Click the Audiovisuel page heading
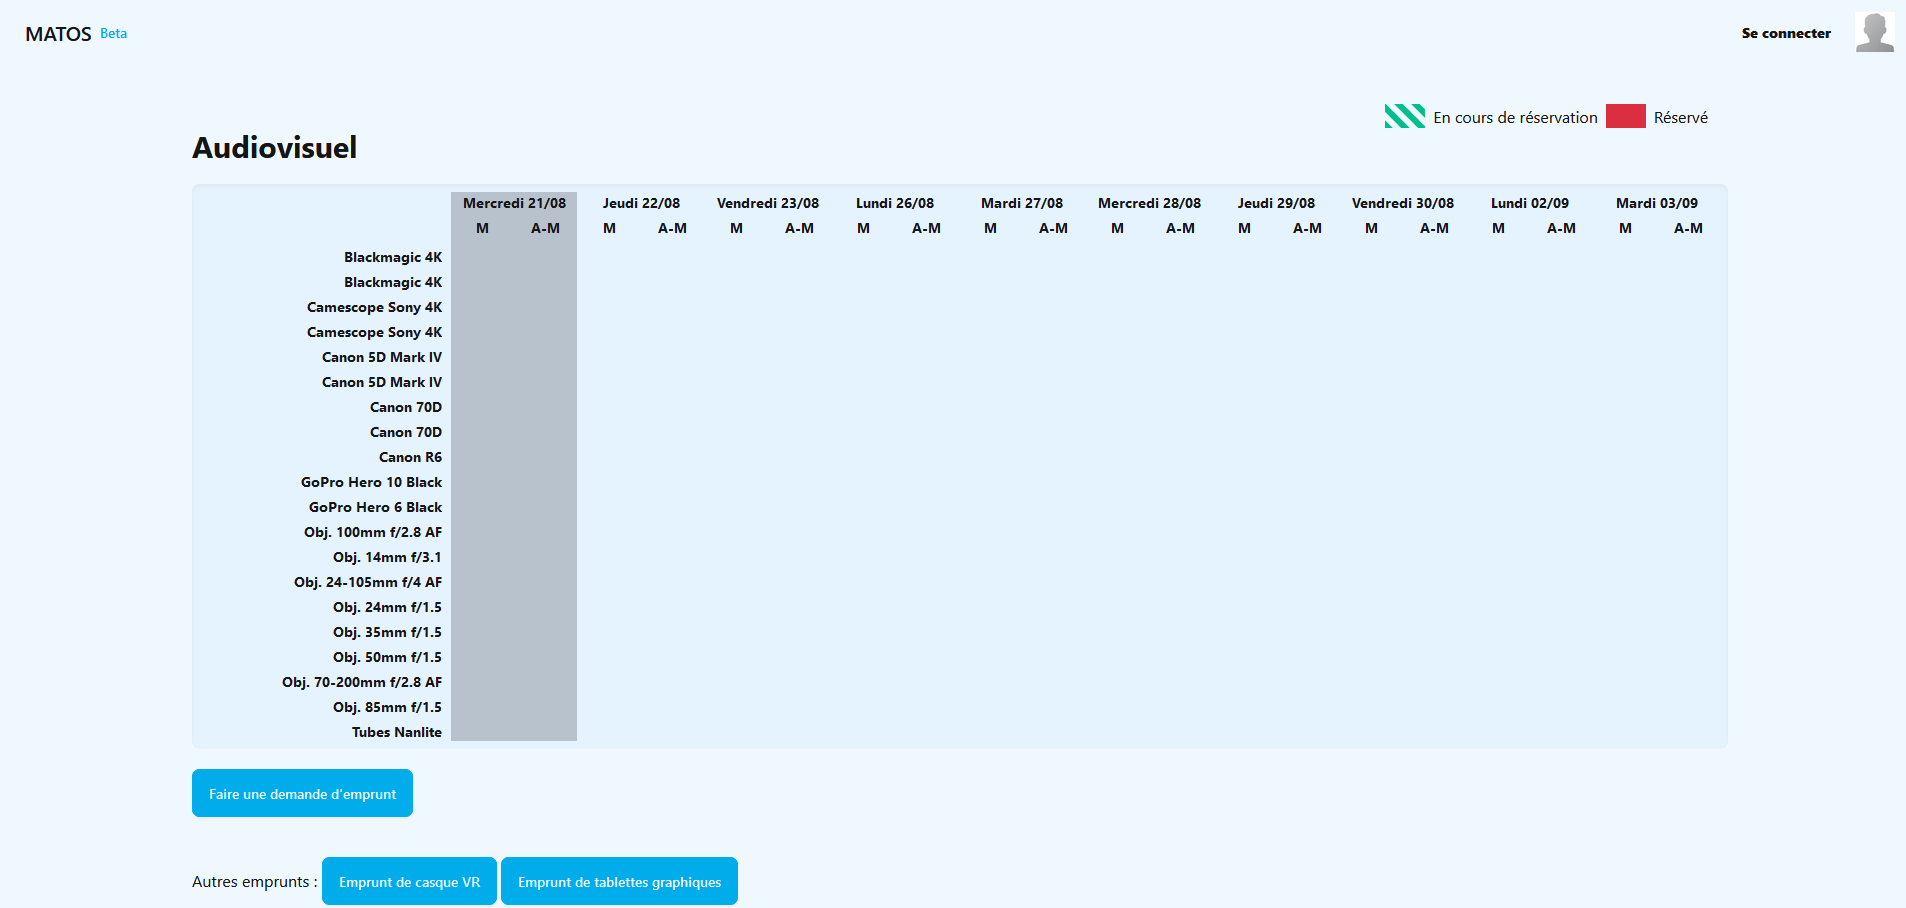The image size is (1906, 908). [274, 148]
